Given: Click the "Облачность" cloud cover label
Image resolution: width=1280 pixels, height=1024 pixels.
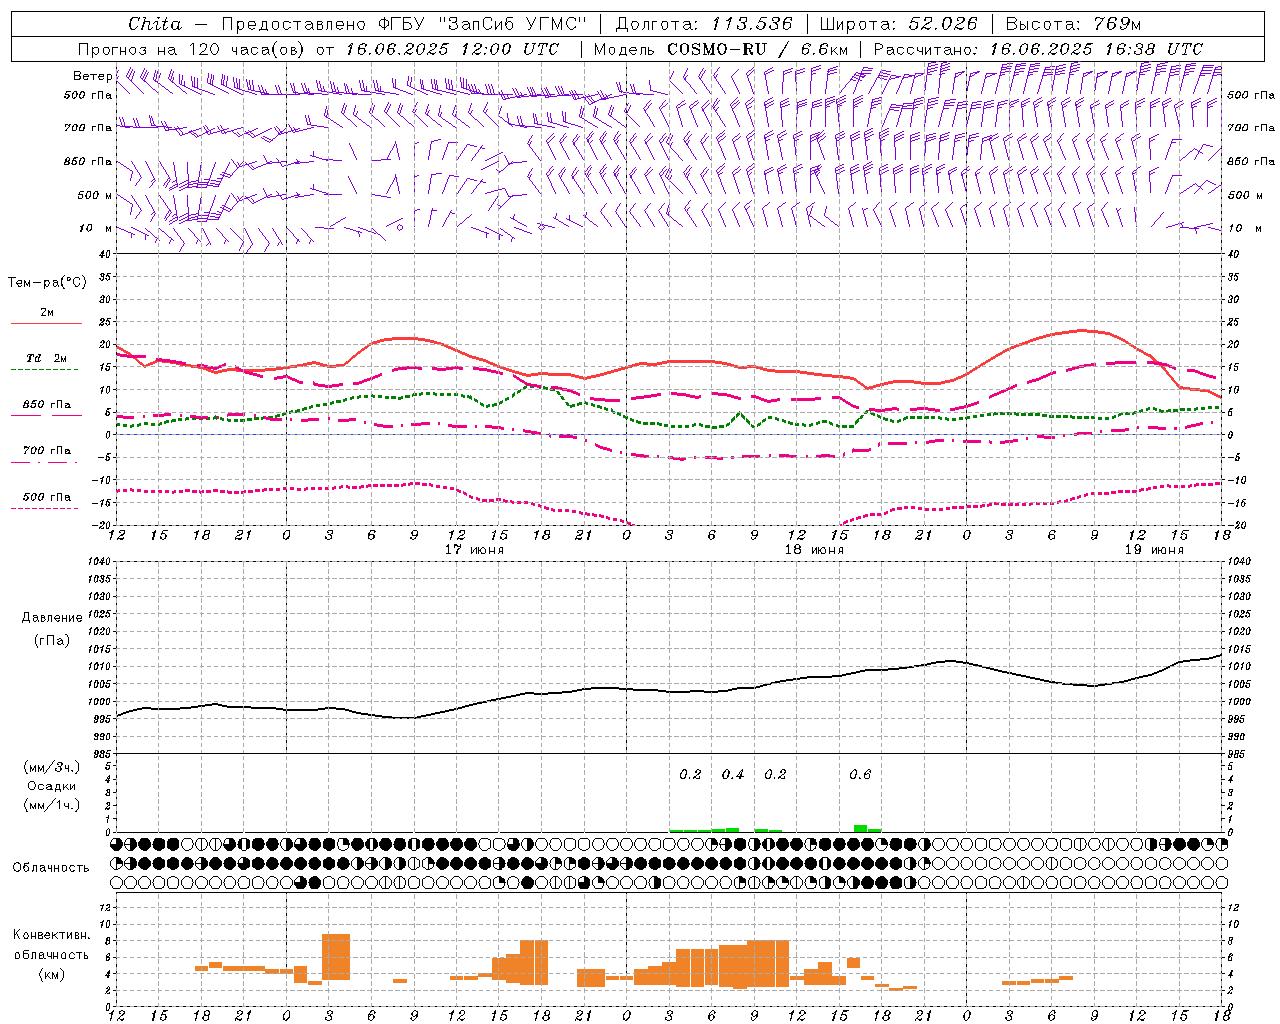Looking at the screenshot, I should (51, 867).
